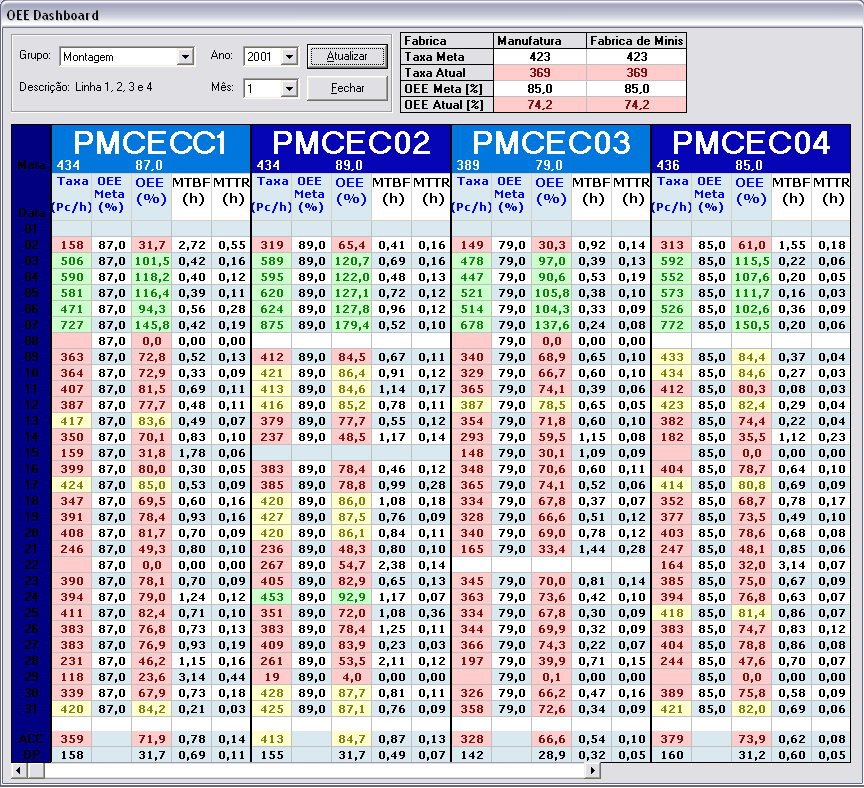Click PMCEC02 MTBF value 2,38 on day 22
This screenshot has width=864, height=788.
pyautogui.click(x=392, y=565)
